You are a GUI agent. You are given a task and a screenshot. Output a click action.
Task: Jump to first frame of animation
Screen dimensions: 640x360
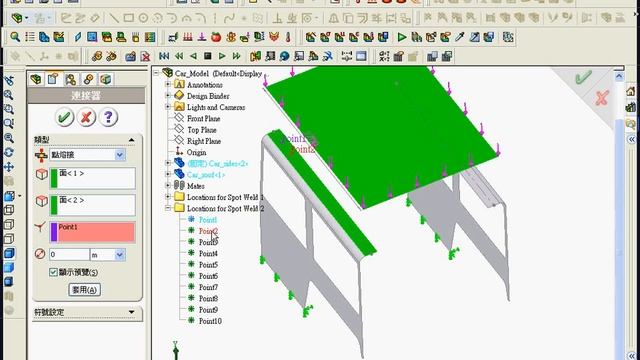point(164,56)
